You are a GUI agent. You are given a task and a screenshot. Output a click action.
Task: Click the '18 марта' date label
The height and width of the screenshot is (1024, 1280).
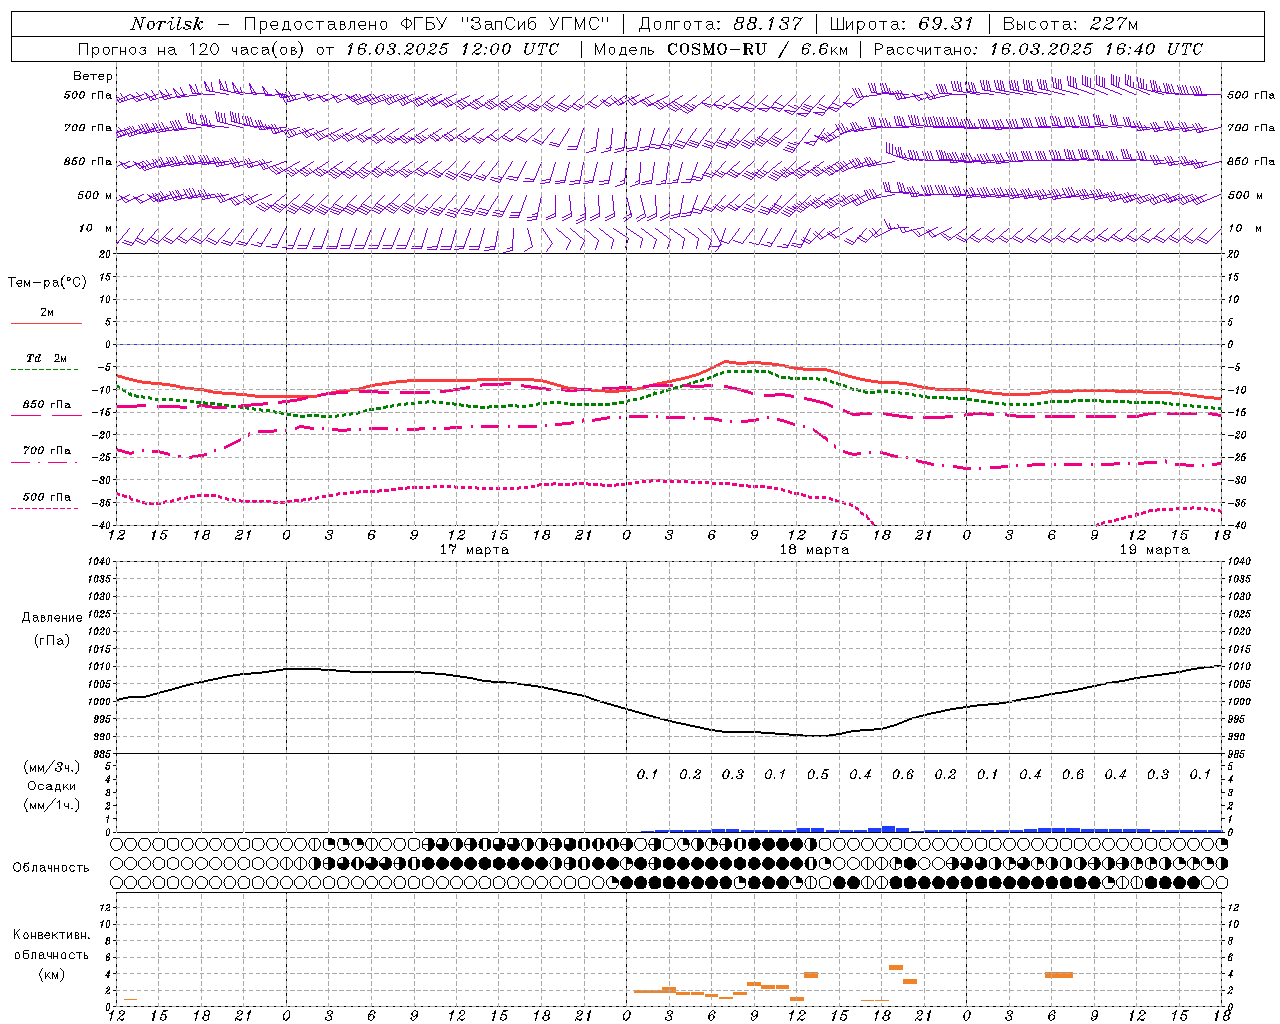coord(814,549)
